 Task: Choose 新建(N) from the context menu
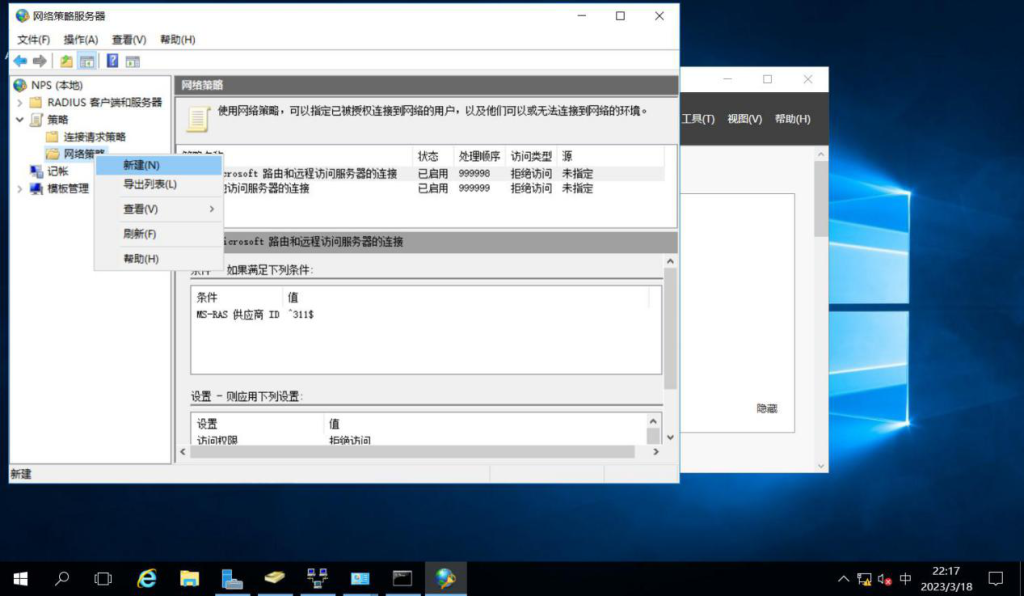click(x=159, y=165)
